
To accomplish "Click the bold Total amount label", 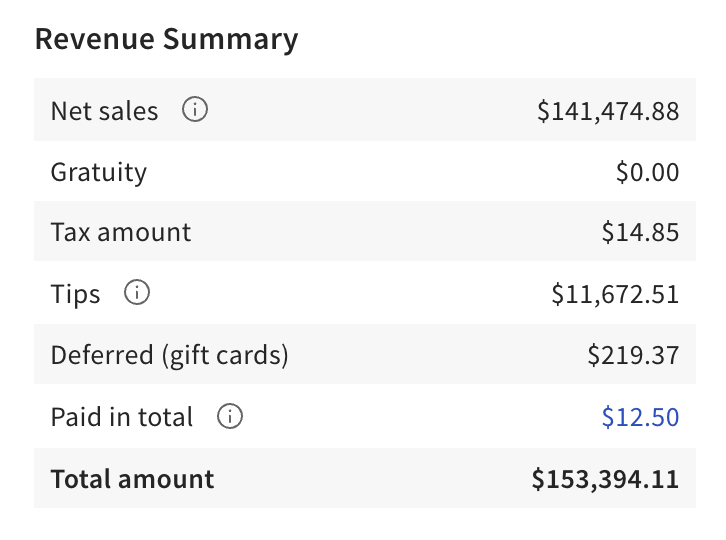I will coord(132,478).
